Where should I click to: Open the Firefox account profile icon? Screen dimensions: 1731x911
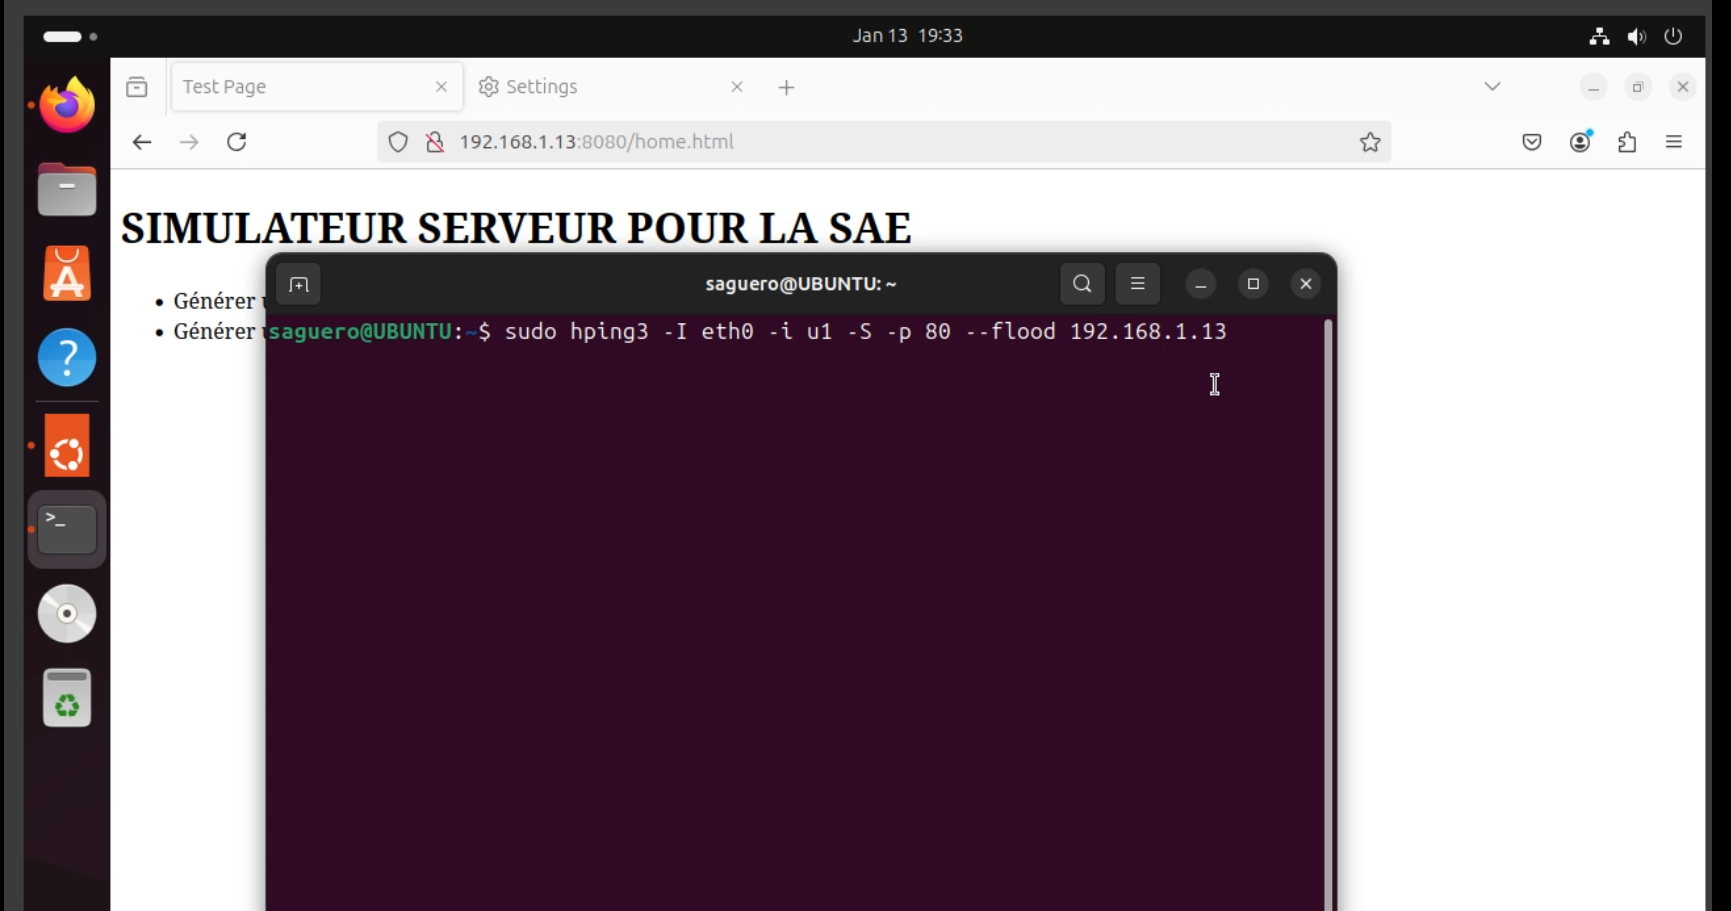point(1580,142)
